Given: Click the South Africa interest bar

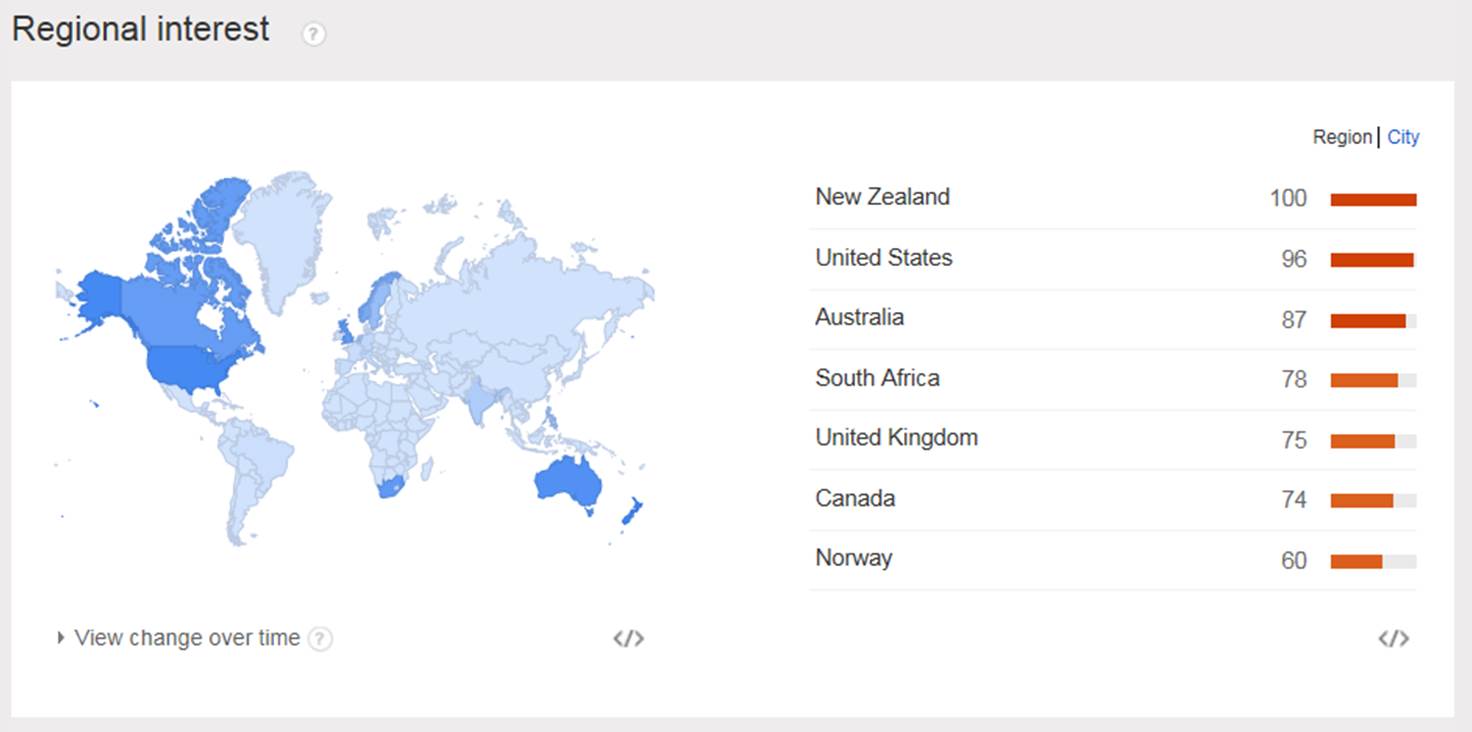Looking at the screenshot, I should click(1364, 380).
